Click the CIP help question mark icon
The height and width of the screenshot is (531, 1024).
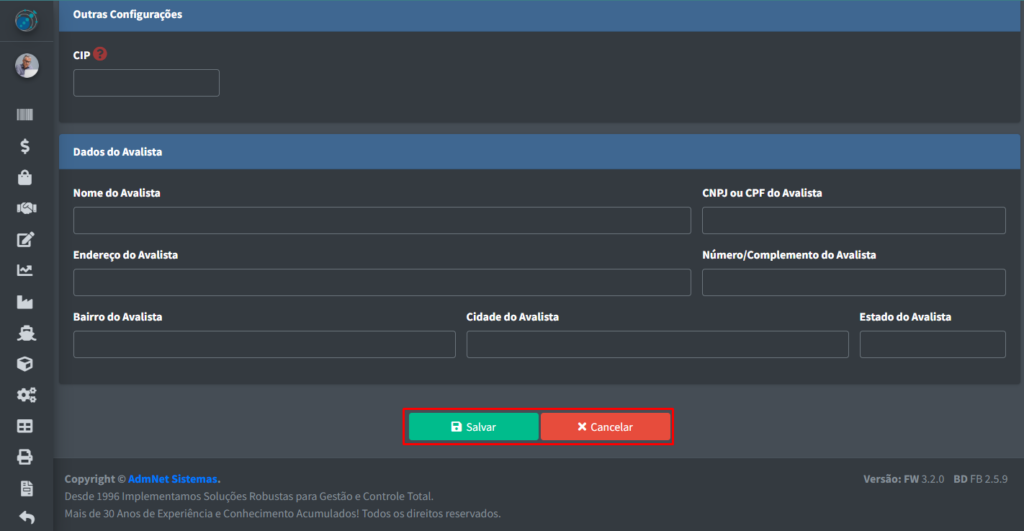tap(100, 54)
